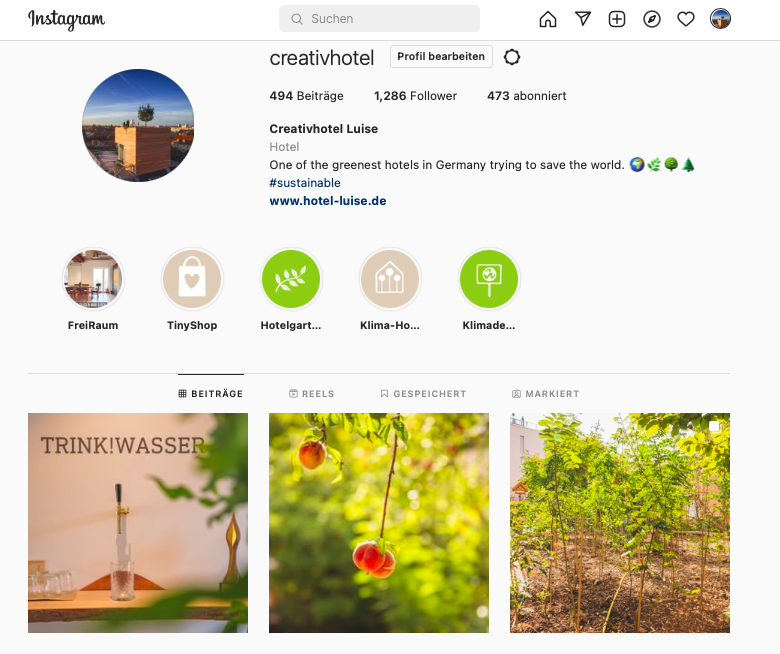Open the profile avatar menu in navbar
The image size is (780, 654).
pyautogui.click(x=720, y=19)
